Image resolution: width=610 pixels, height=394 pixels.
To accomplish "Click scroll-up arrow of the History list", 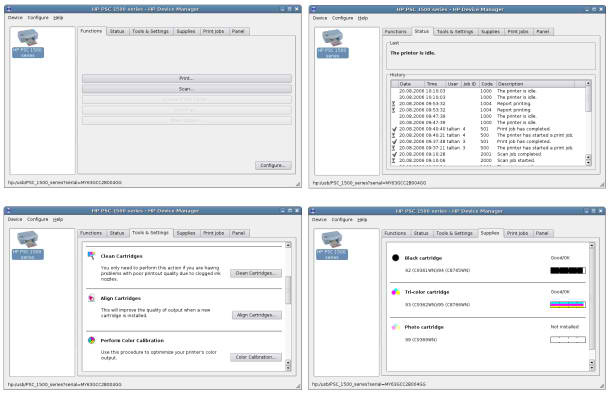I will coord(588,83).
